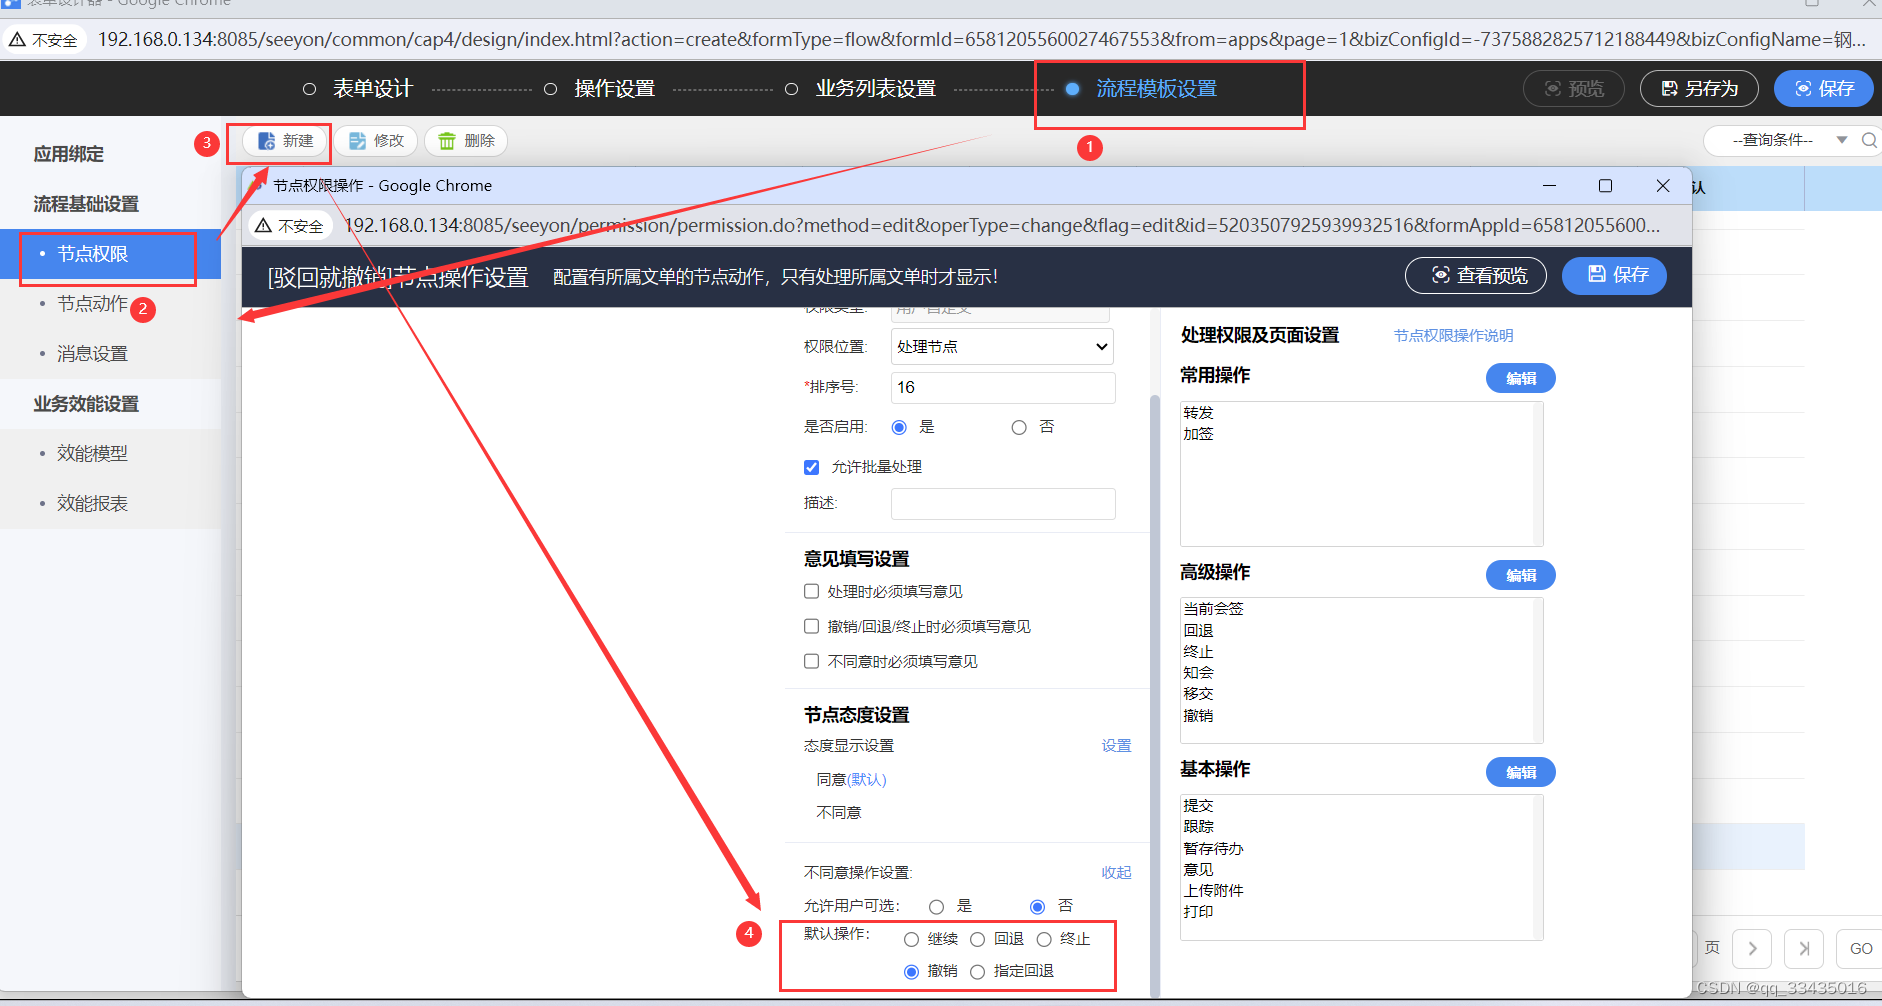Select 效能模型 in the sidebar
This screenshot has height=1006, width=1882.
click(92, 454)
